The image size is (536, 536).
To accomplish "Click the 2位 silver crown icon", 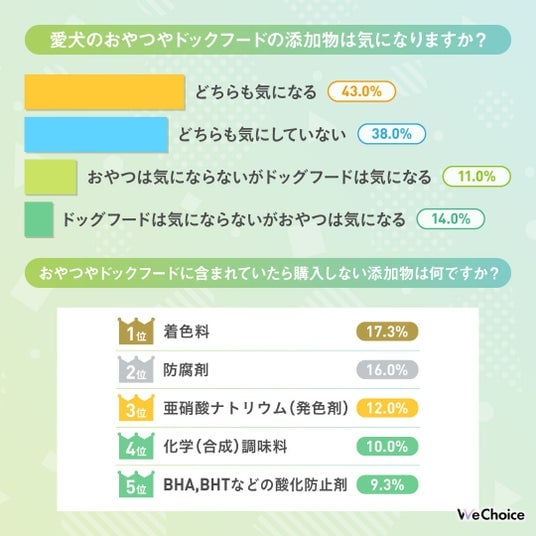I will (x=136, y=370).
